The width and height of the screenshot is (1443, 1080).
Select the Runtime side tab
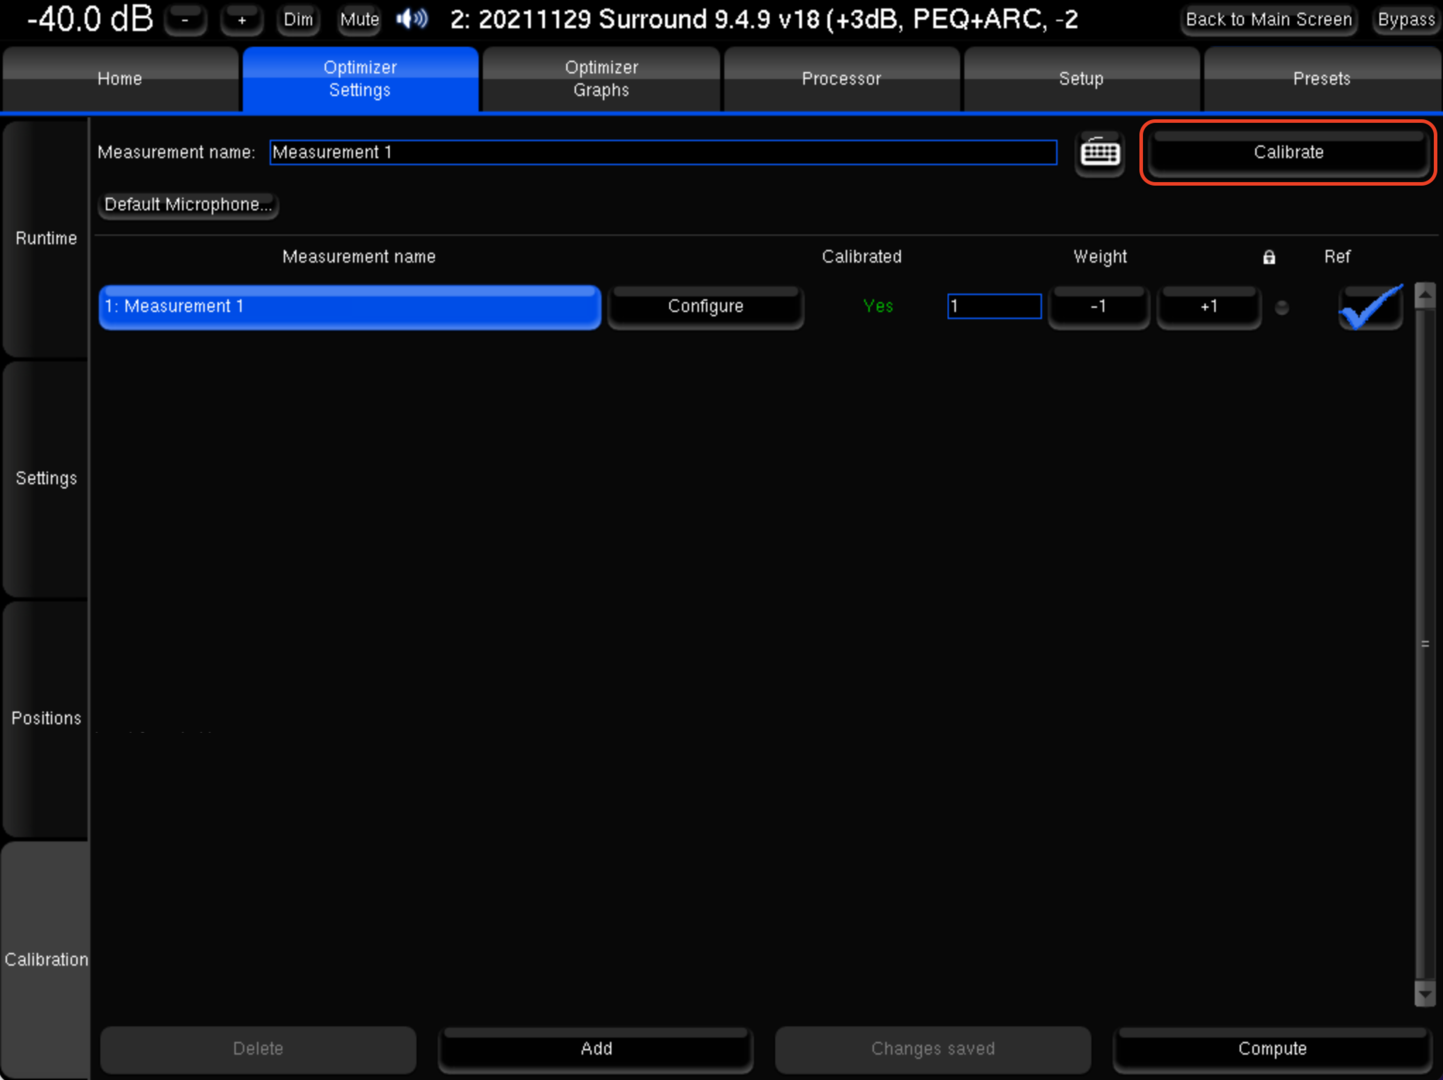(45, 238)
